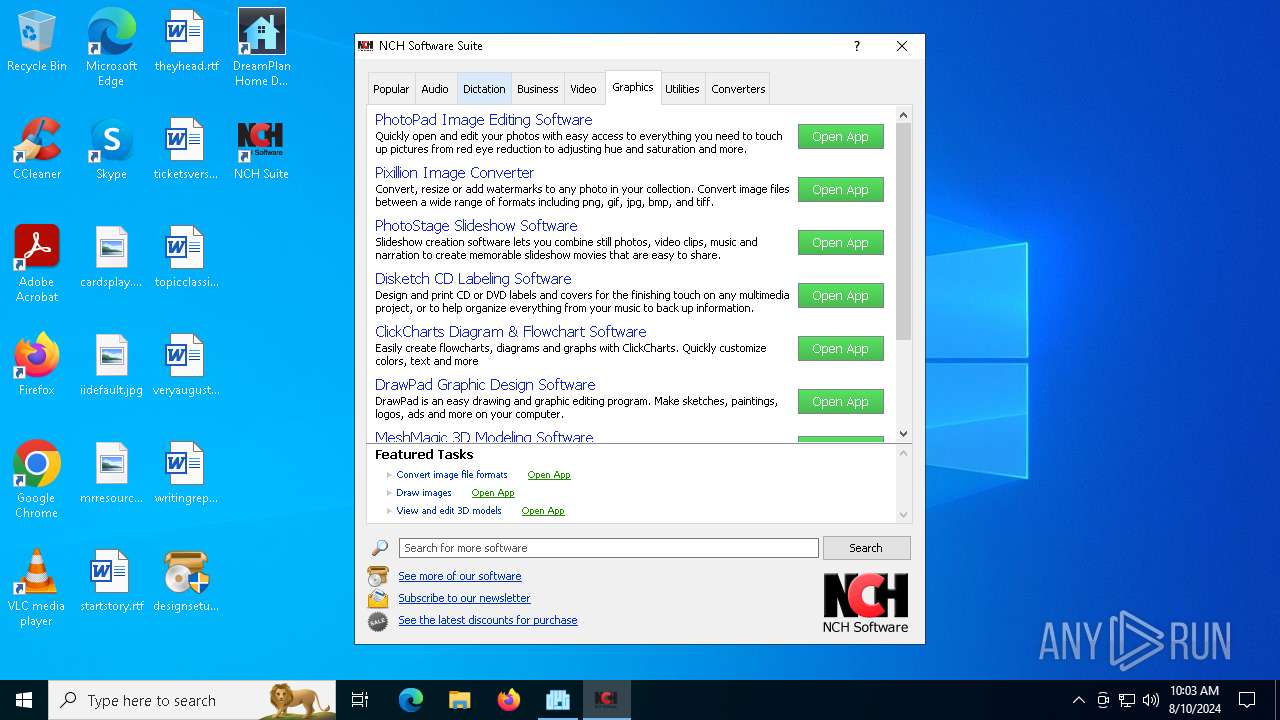Click the software list scrollbar up arrow
This screenshot has width=1280, height=720.
click(x=904, y=115)
